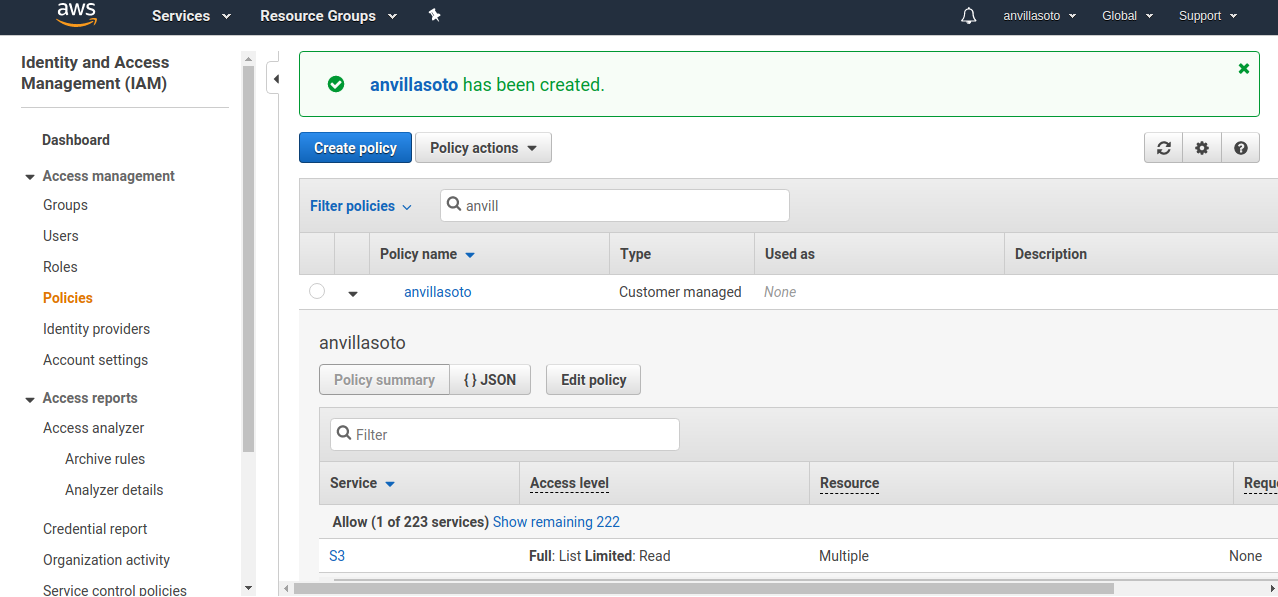The height and width of the screenshot is (597, 1278).
Task: Open Access analyzer in the sidebar
Action: click(93, 428)
